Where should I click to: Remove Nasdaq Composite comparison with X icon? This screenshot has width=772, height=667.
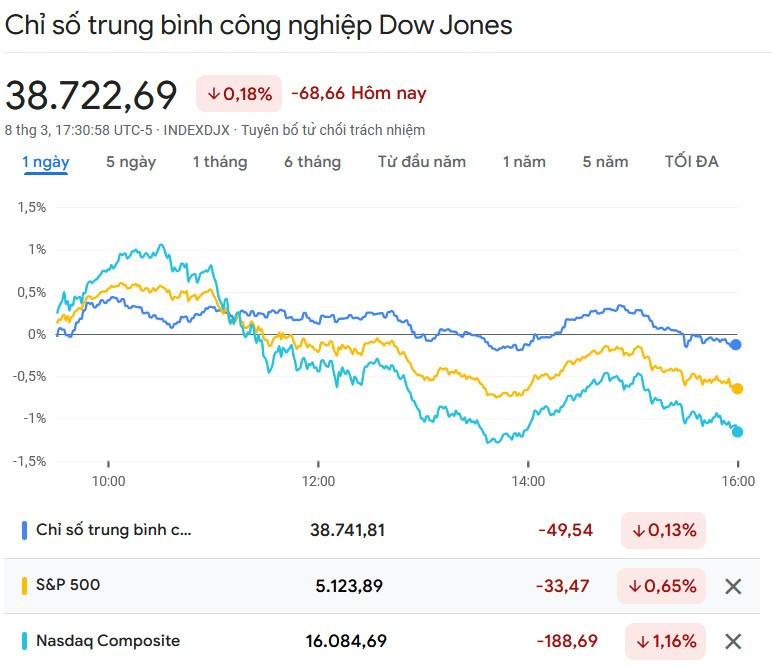(733, 641)
